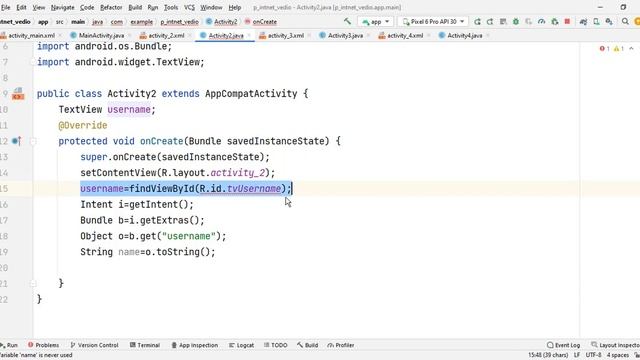Switch to the Activity4.java tab
The width and height of the screenshot is (640, 360).
pos(464,36)
